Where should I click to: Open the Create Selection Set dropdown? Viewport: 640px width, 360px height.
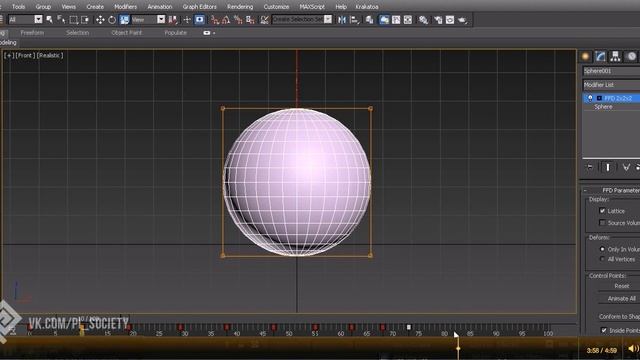(328, 19)
